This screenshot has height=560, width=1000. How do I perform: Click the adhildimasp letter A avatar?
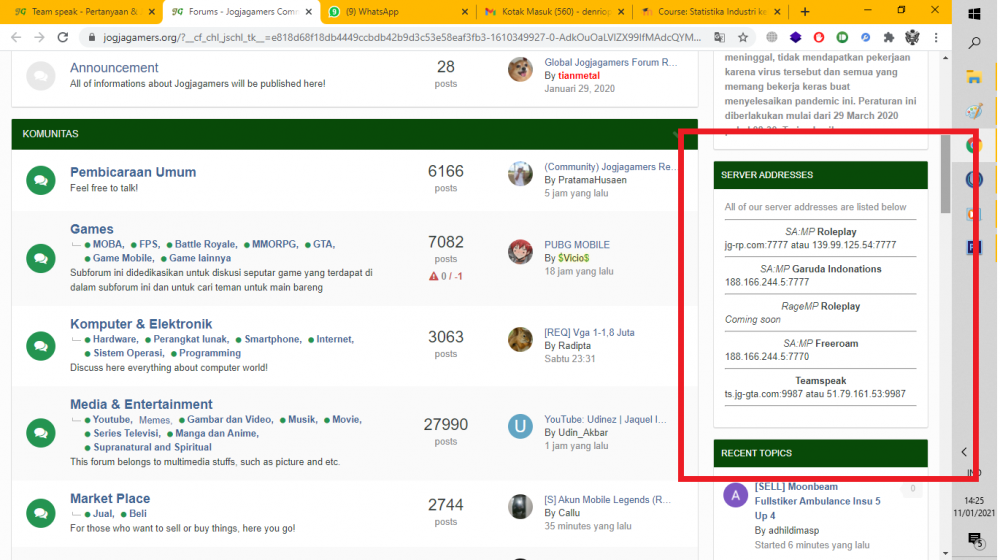[735, 495]
